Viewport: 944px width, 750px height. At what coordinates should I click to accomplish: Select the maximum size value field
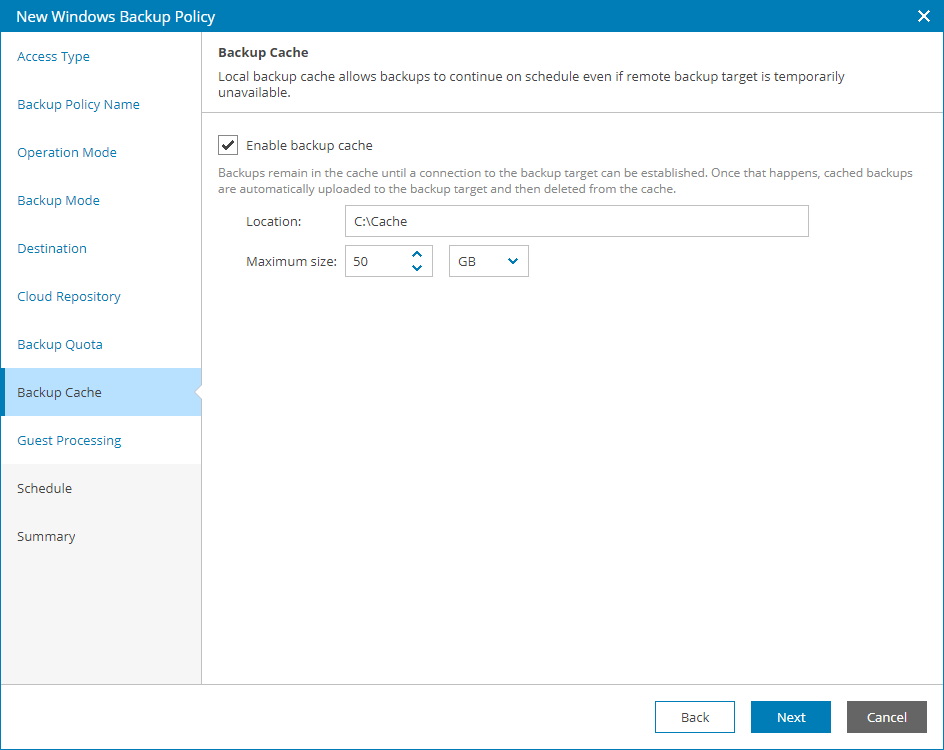click(380, 261)
